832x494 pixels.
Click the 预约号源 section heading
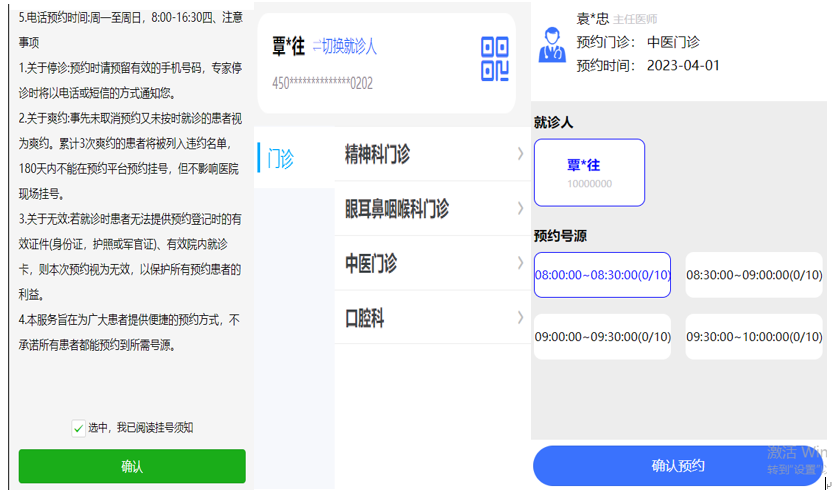(560, 236)
